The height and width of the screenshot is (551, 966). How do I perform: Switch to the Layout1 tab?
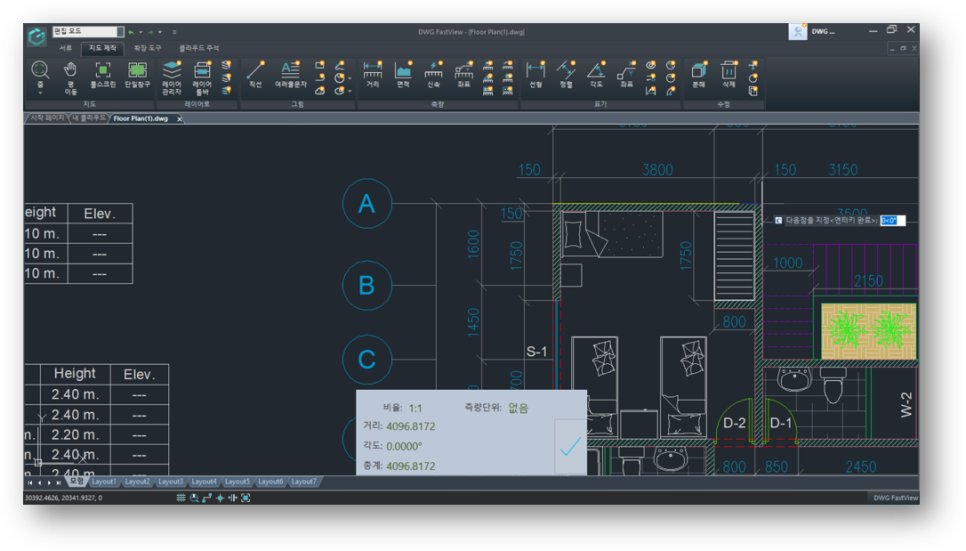pos(104,482)
